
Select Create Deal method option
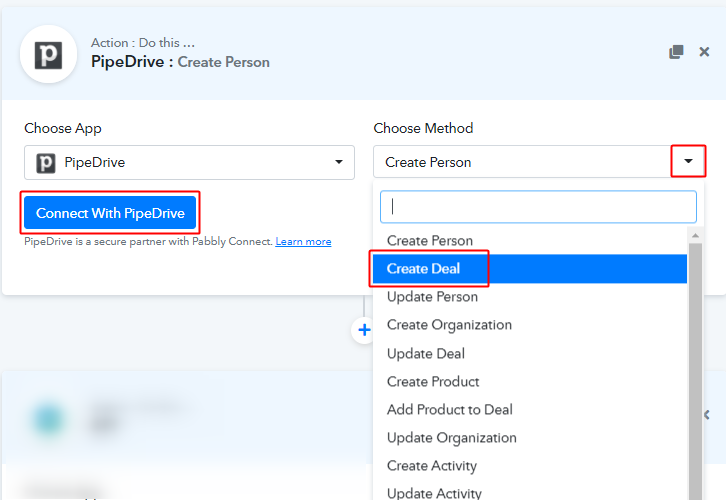530,269
